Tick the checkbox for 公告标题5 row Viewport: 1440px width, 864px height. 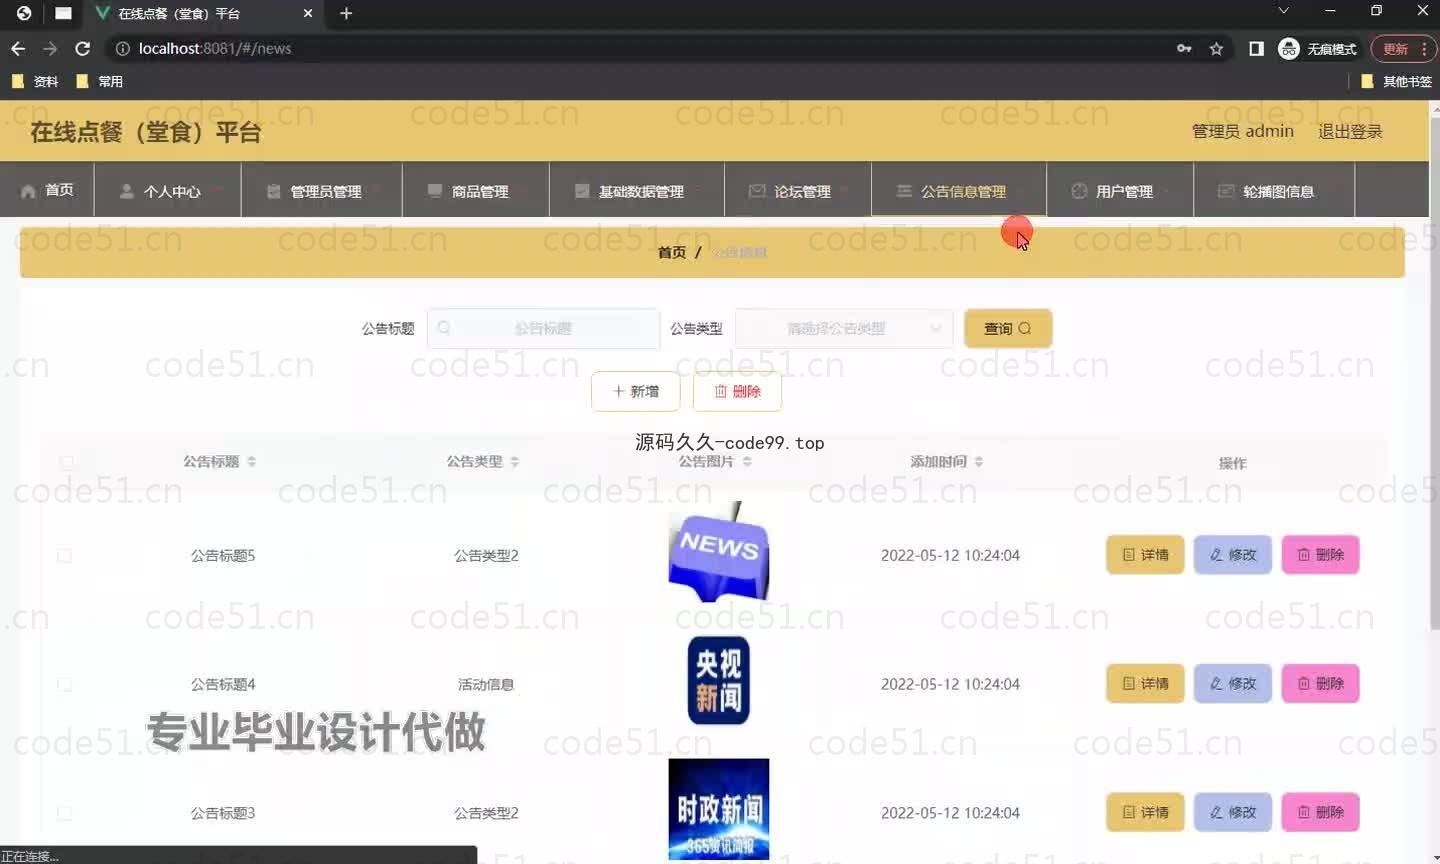coord(65,555)
